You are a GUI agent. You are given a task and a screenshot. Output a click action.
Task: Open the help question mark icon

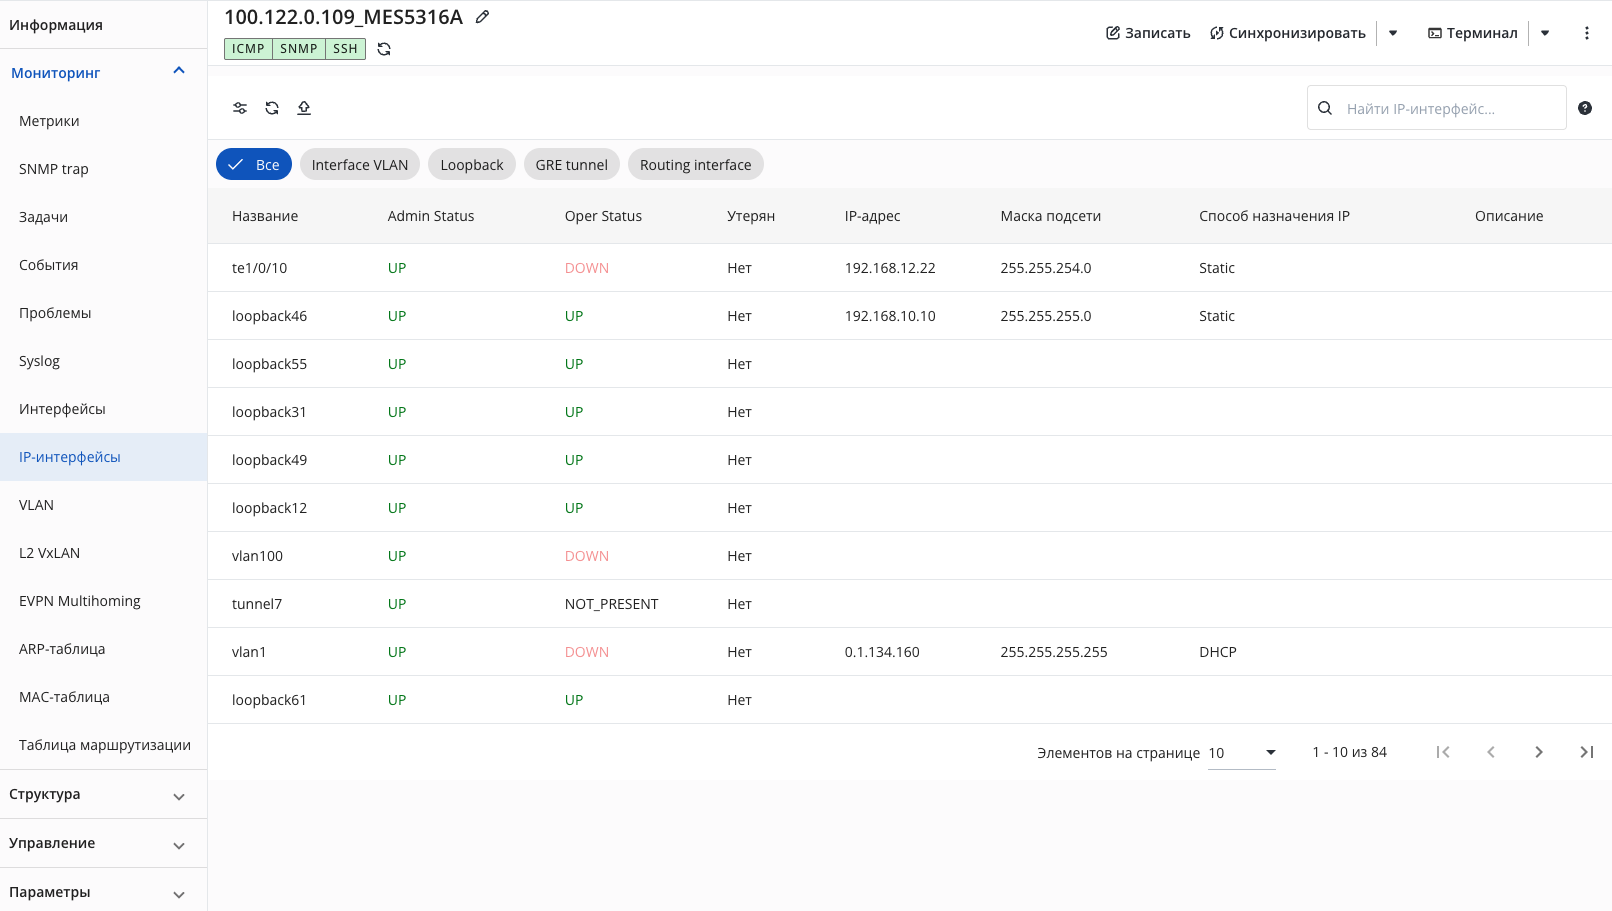[1585, 108]
